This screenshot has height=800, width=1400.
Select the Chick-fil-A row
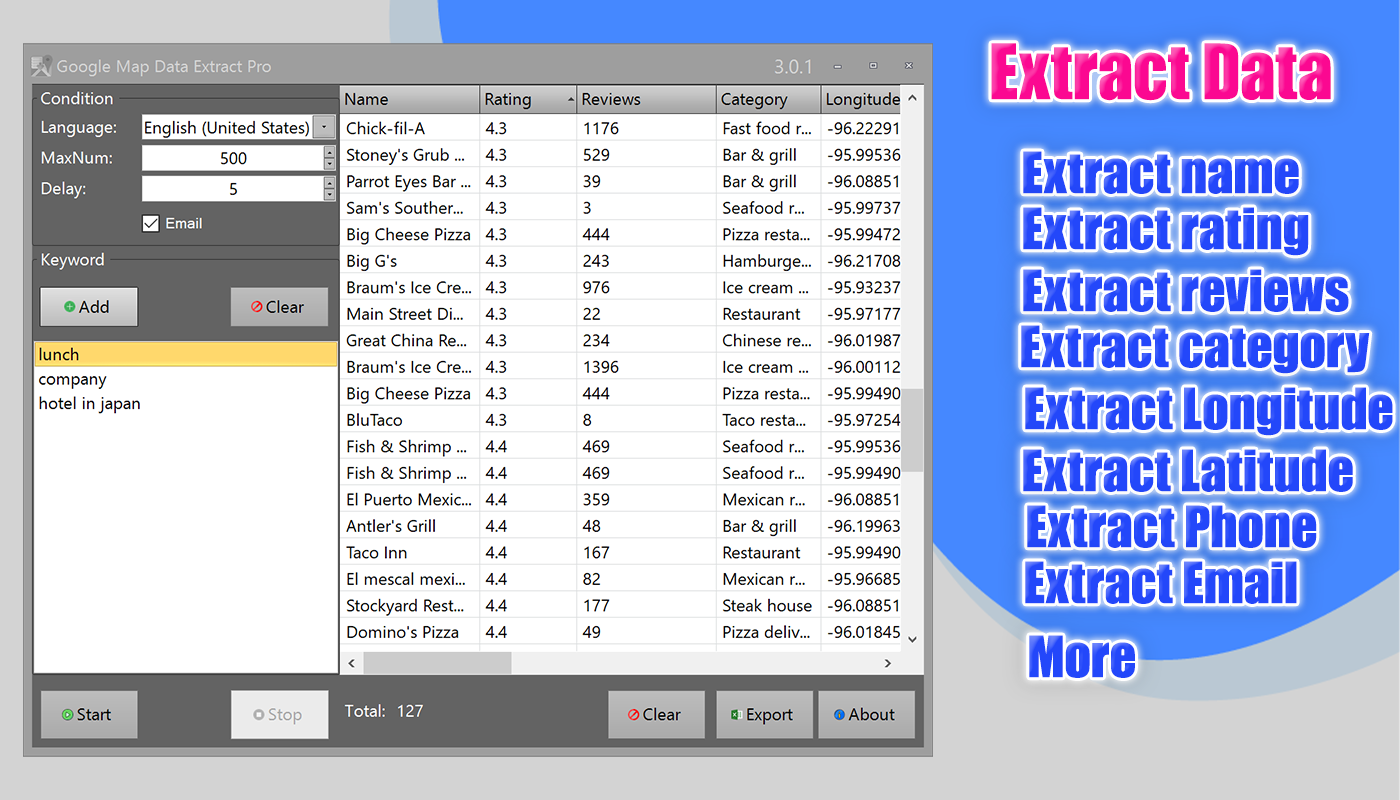pos(620,128)
